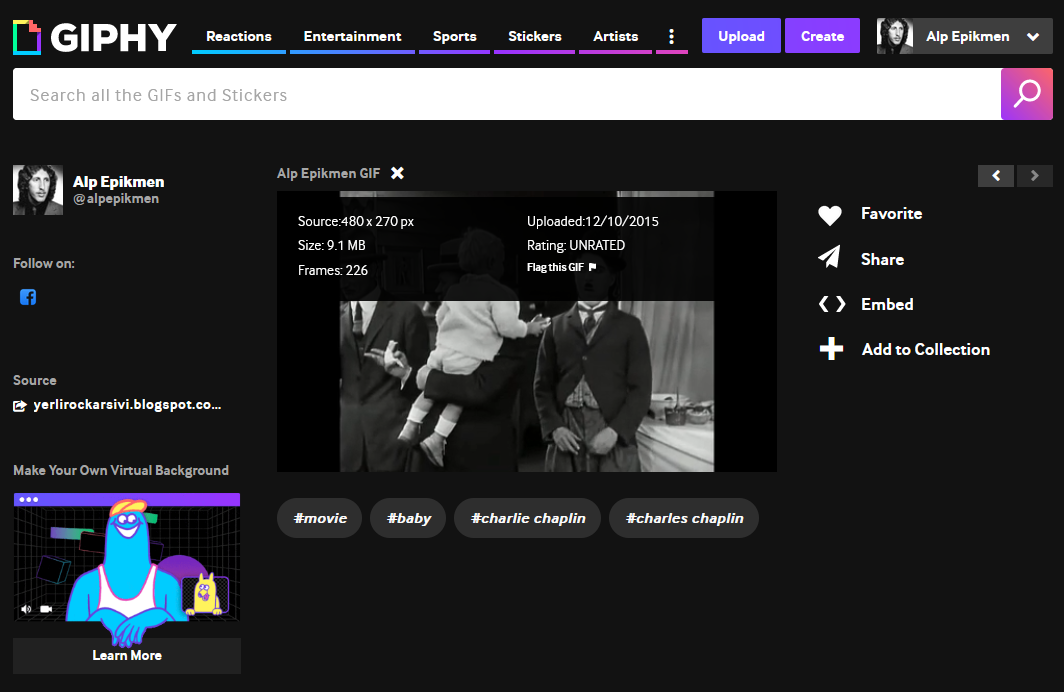Screen dimensions: 1064x692
Task: Click the Share label
Action: [x=882, y=259]
